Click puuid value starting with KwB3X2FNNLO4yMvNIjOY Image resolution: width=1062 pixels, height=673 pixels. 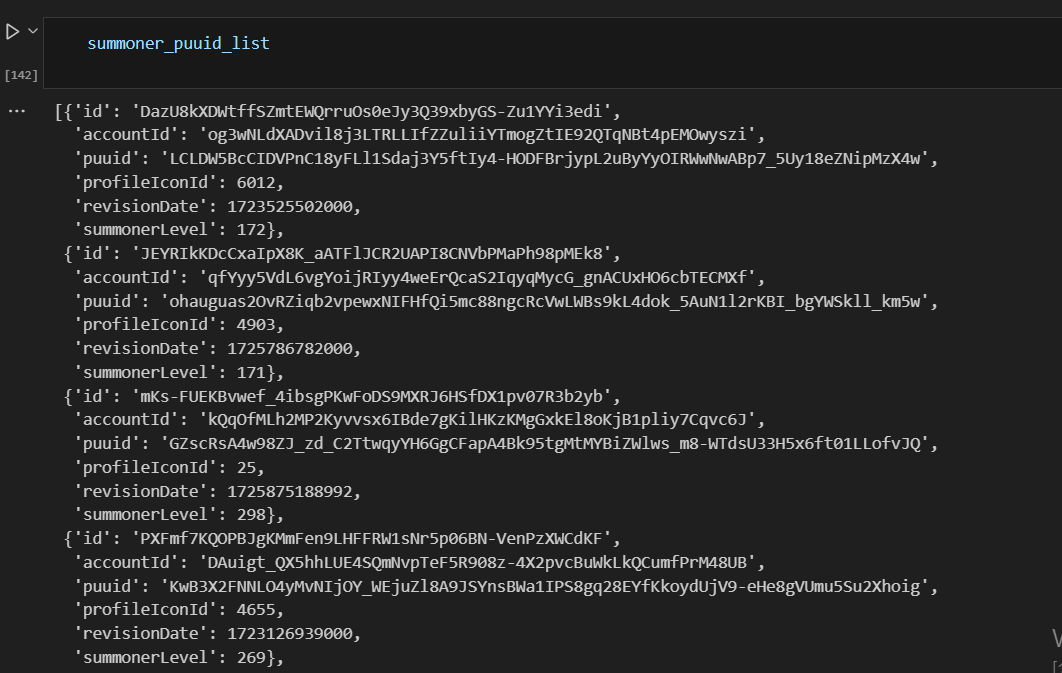pos(545,586)
